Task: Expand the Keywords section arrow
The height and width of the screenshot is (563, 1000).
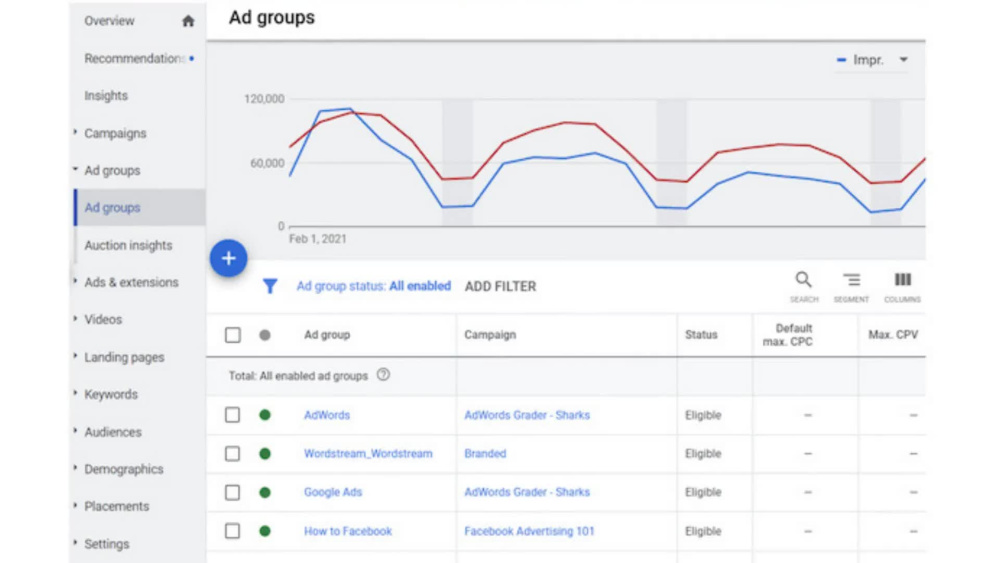Action: pyautogui.click(x=75, y=393)
